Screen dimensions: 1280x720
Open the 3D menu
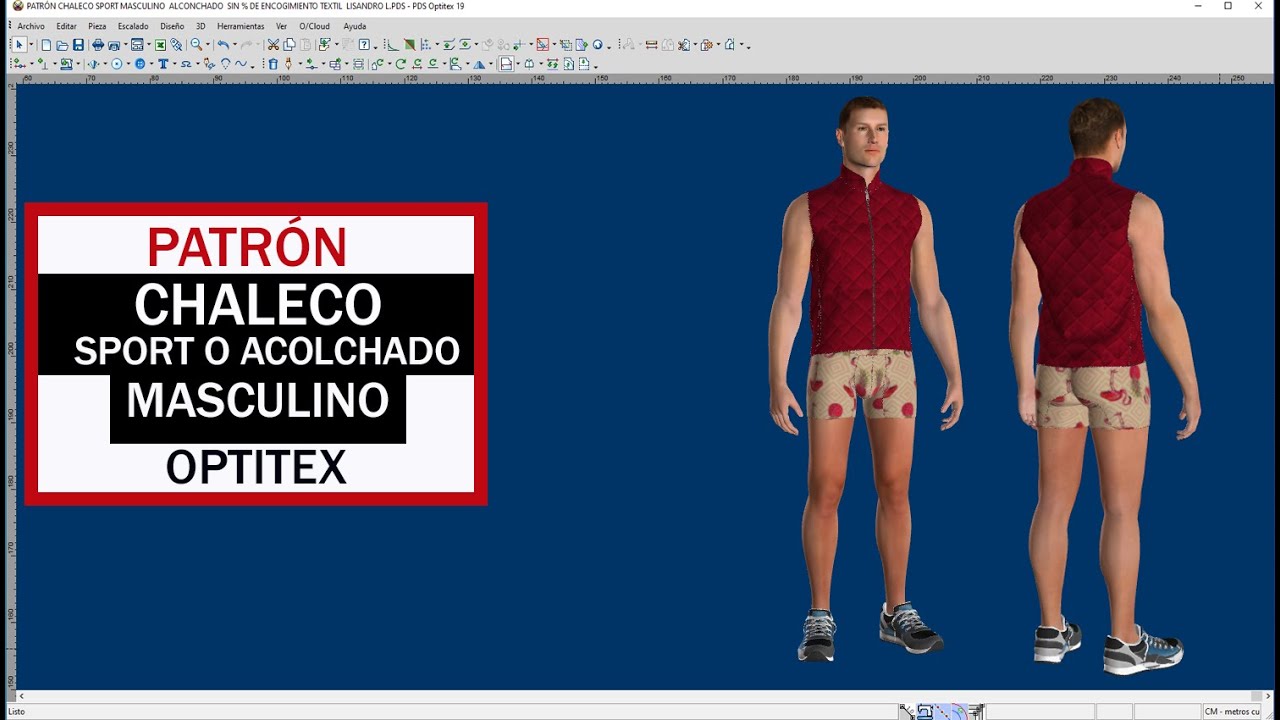201,26
